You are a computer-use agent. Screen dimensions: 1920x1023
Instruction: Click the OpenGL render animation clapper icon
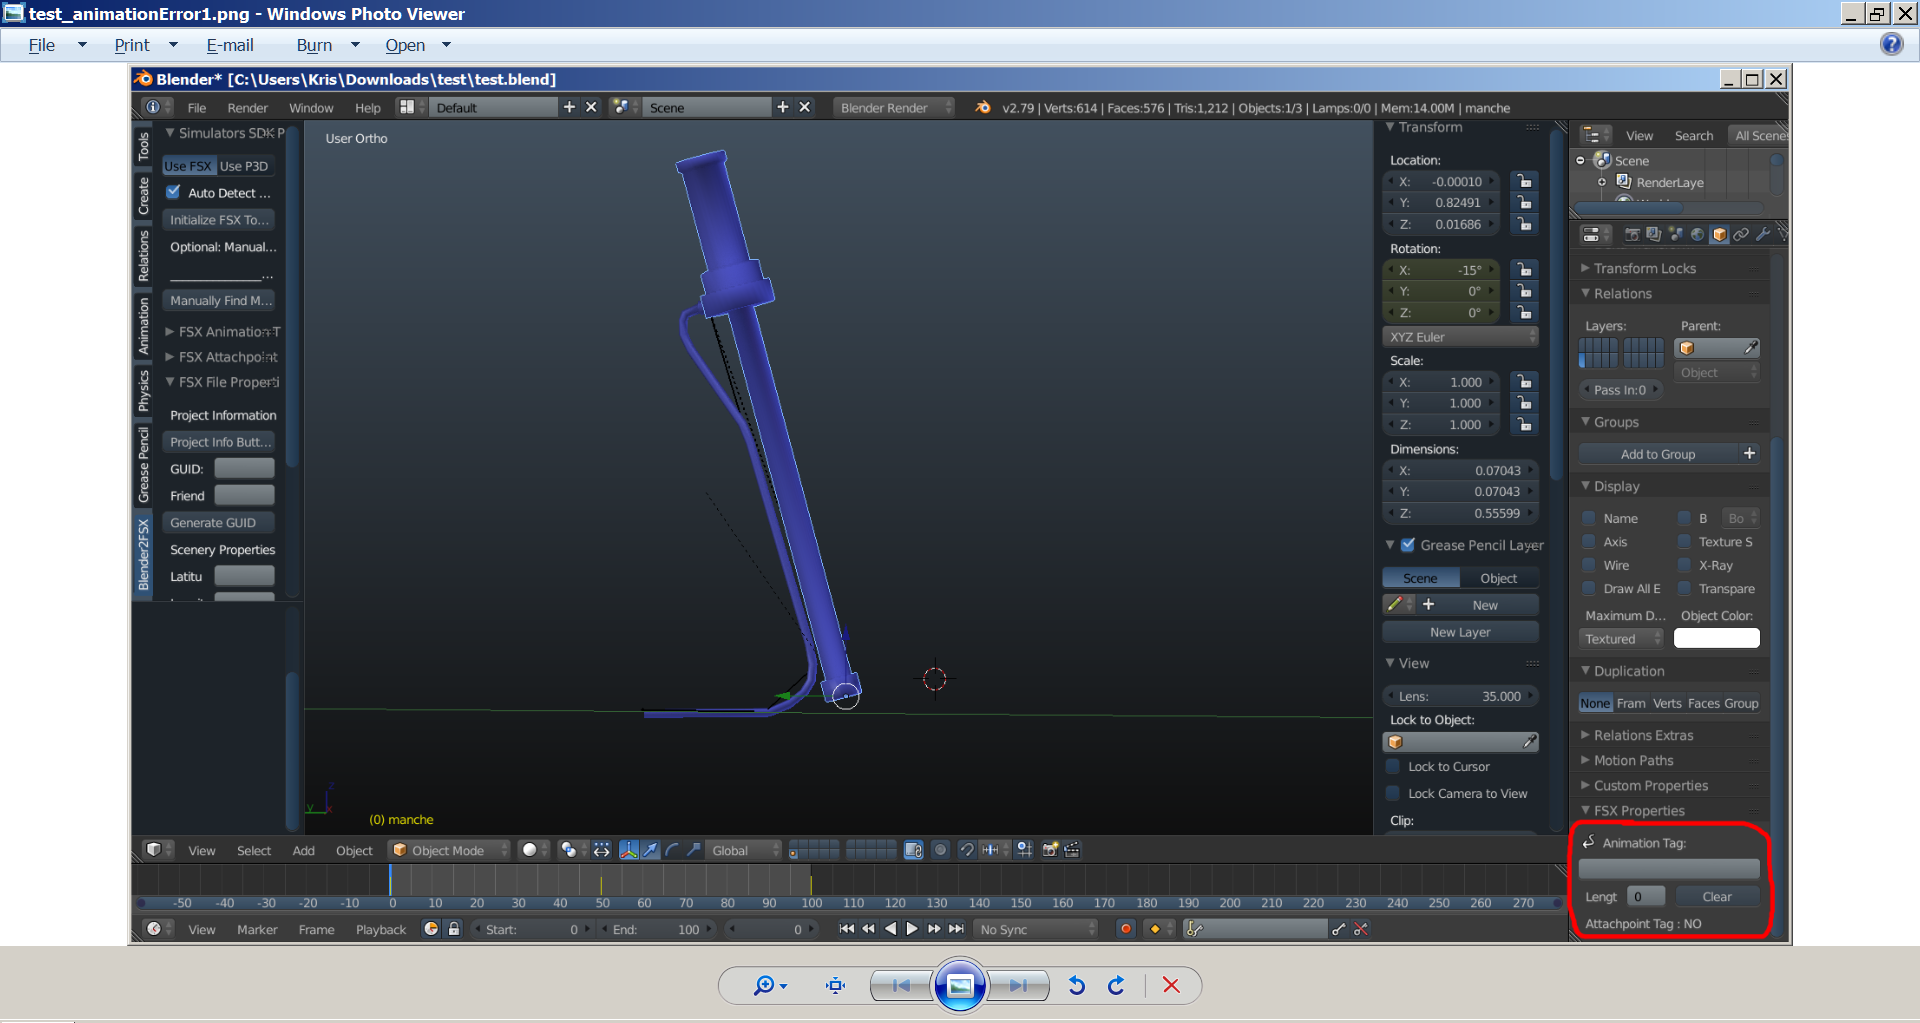[1072, 850]
